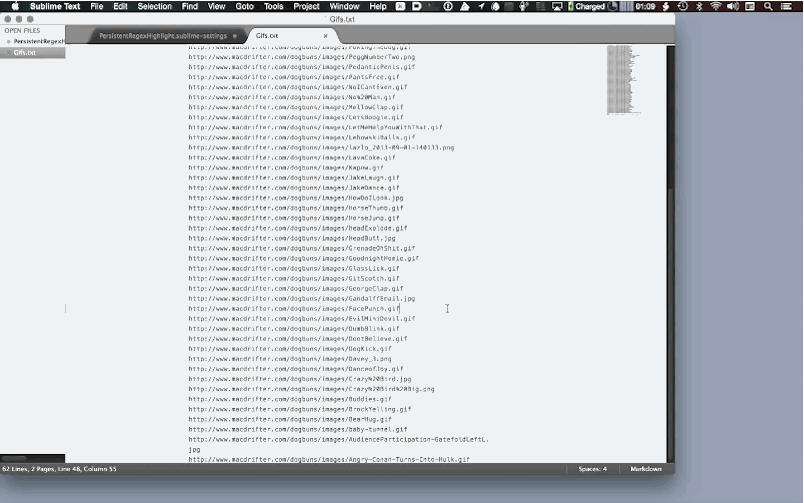Click the location arrow menu bar icon

[481, 6]
